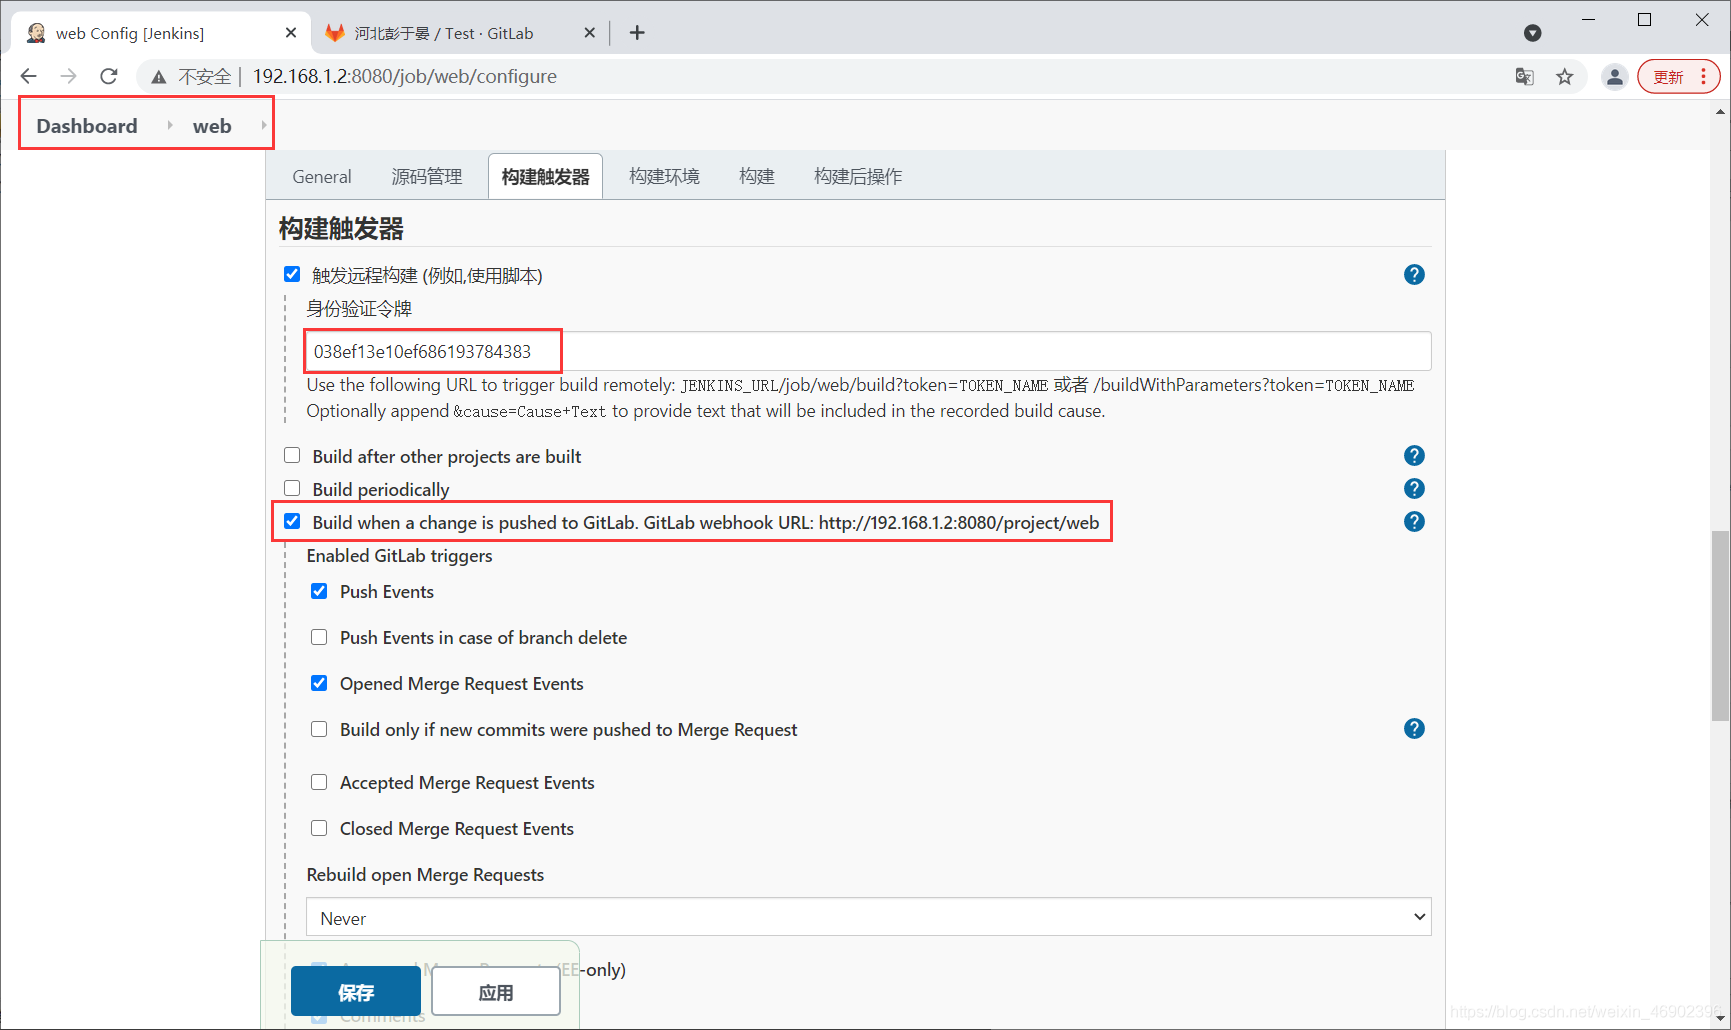Click the browser forward arrow

[68, 76]
